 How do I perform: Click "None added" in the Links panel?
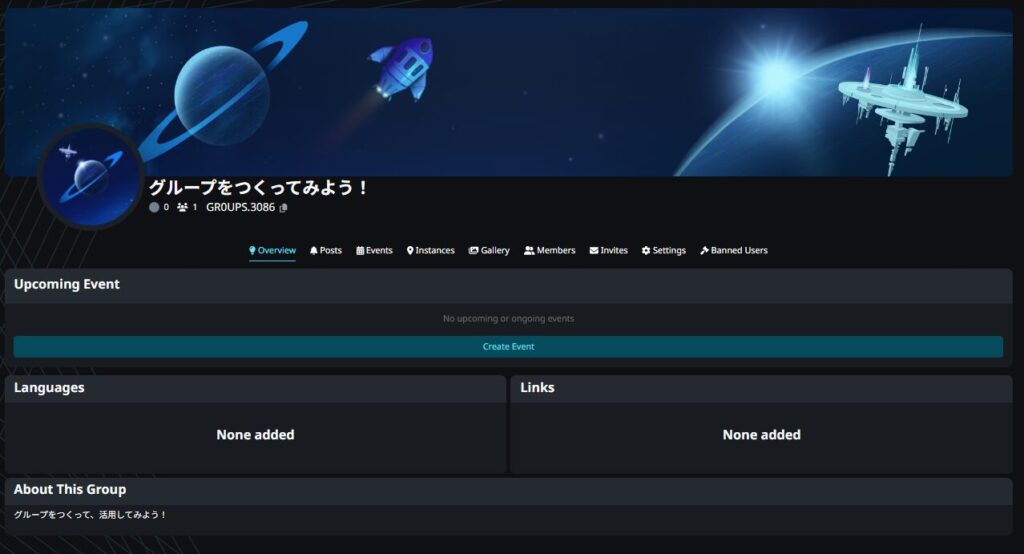click(x=761, y=435)
